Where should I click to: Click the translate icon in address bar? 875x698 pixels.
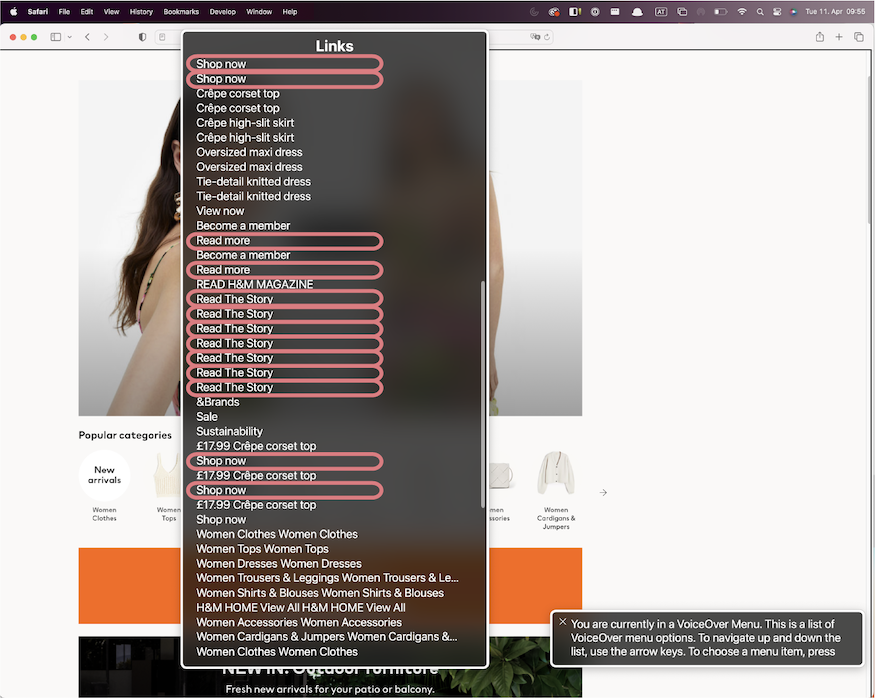tap(535, 37)
